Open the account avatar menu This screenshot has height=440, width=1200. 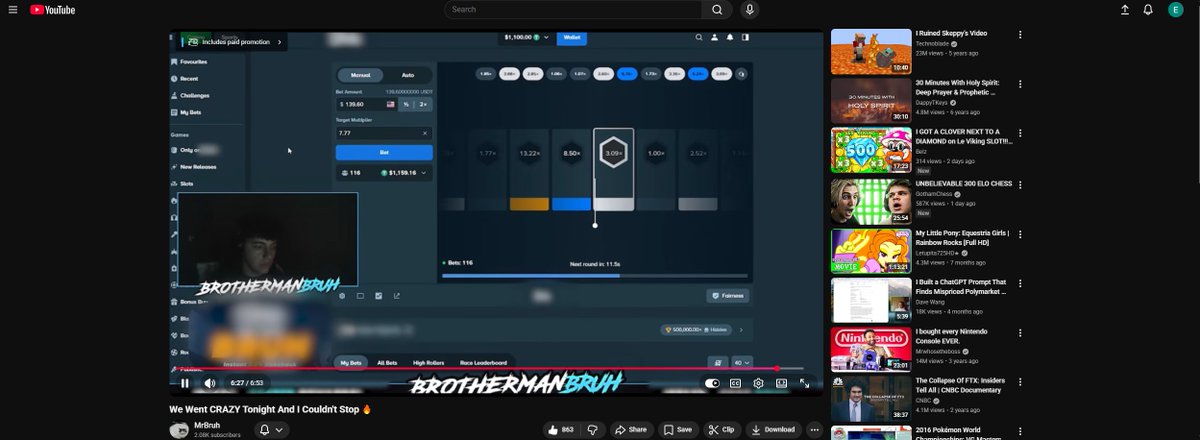(x=1176, y=10)
